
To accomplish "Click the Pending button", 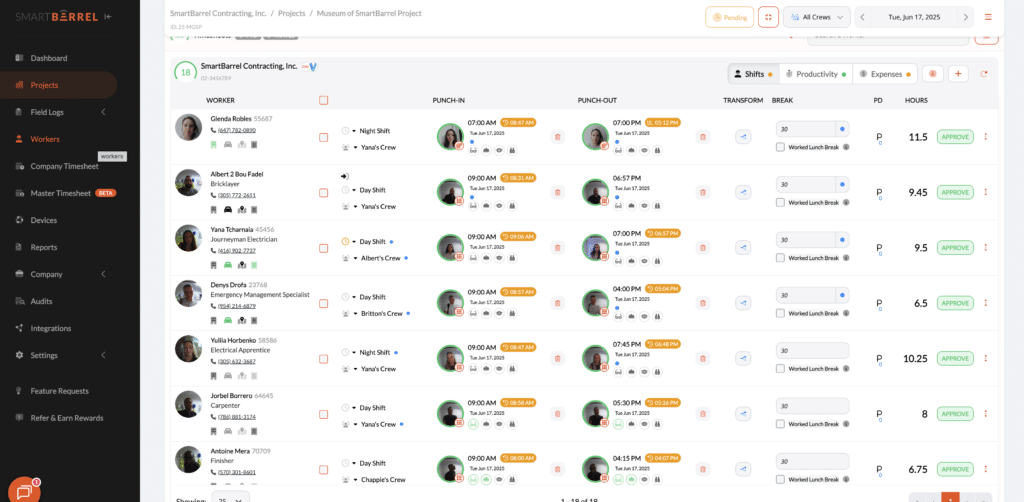I will click(729, 17).
